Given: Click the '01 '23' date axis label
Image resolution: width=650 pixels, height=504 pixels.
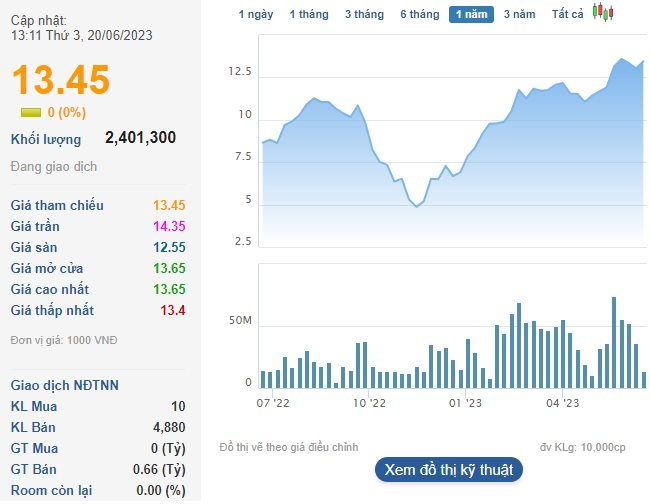Looking at the screenshot, I should (x=466, y=403).
